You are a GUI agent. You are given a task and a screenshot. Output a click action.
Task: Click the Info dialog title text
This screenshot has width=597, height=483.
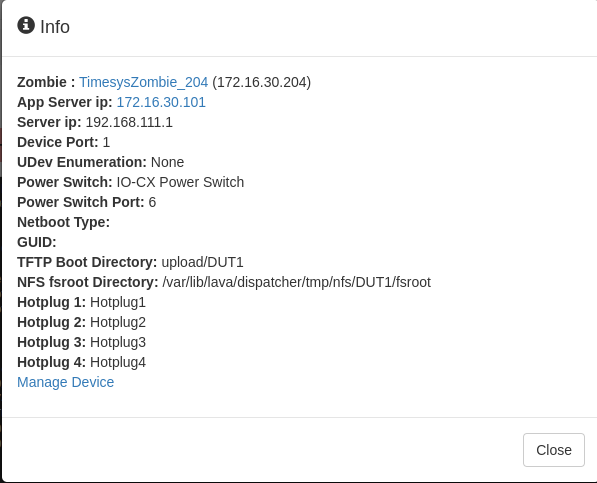click(55, 27)
